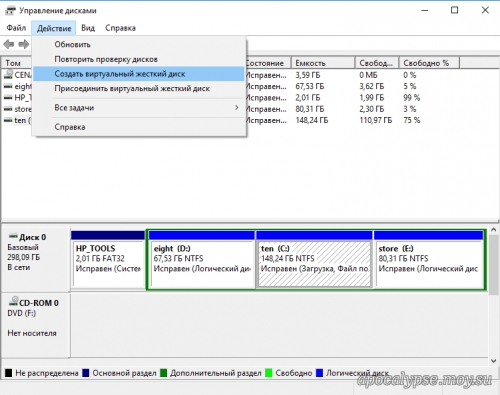Click the 80,31 ГБ capacity cell in the list
This screenshot has width=500, height=395.
click(309, 109)
